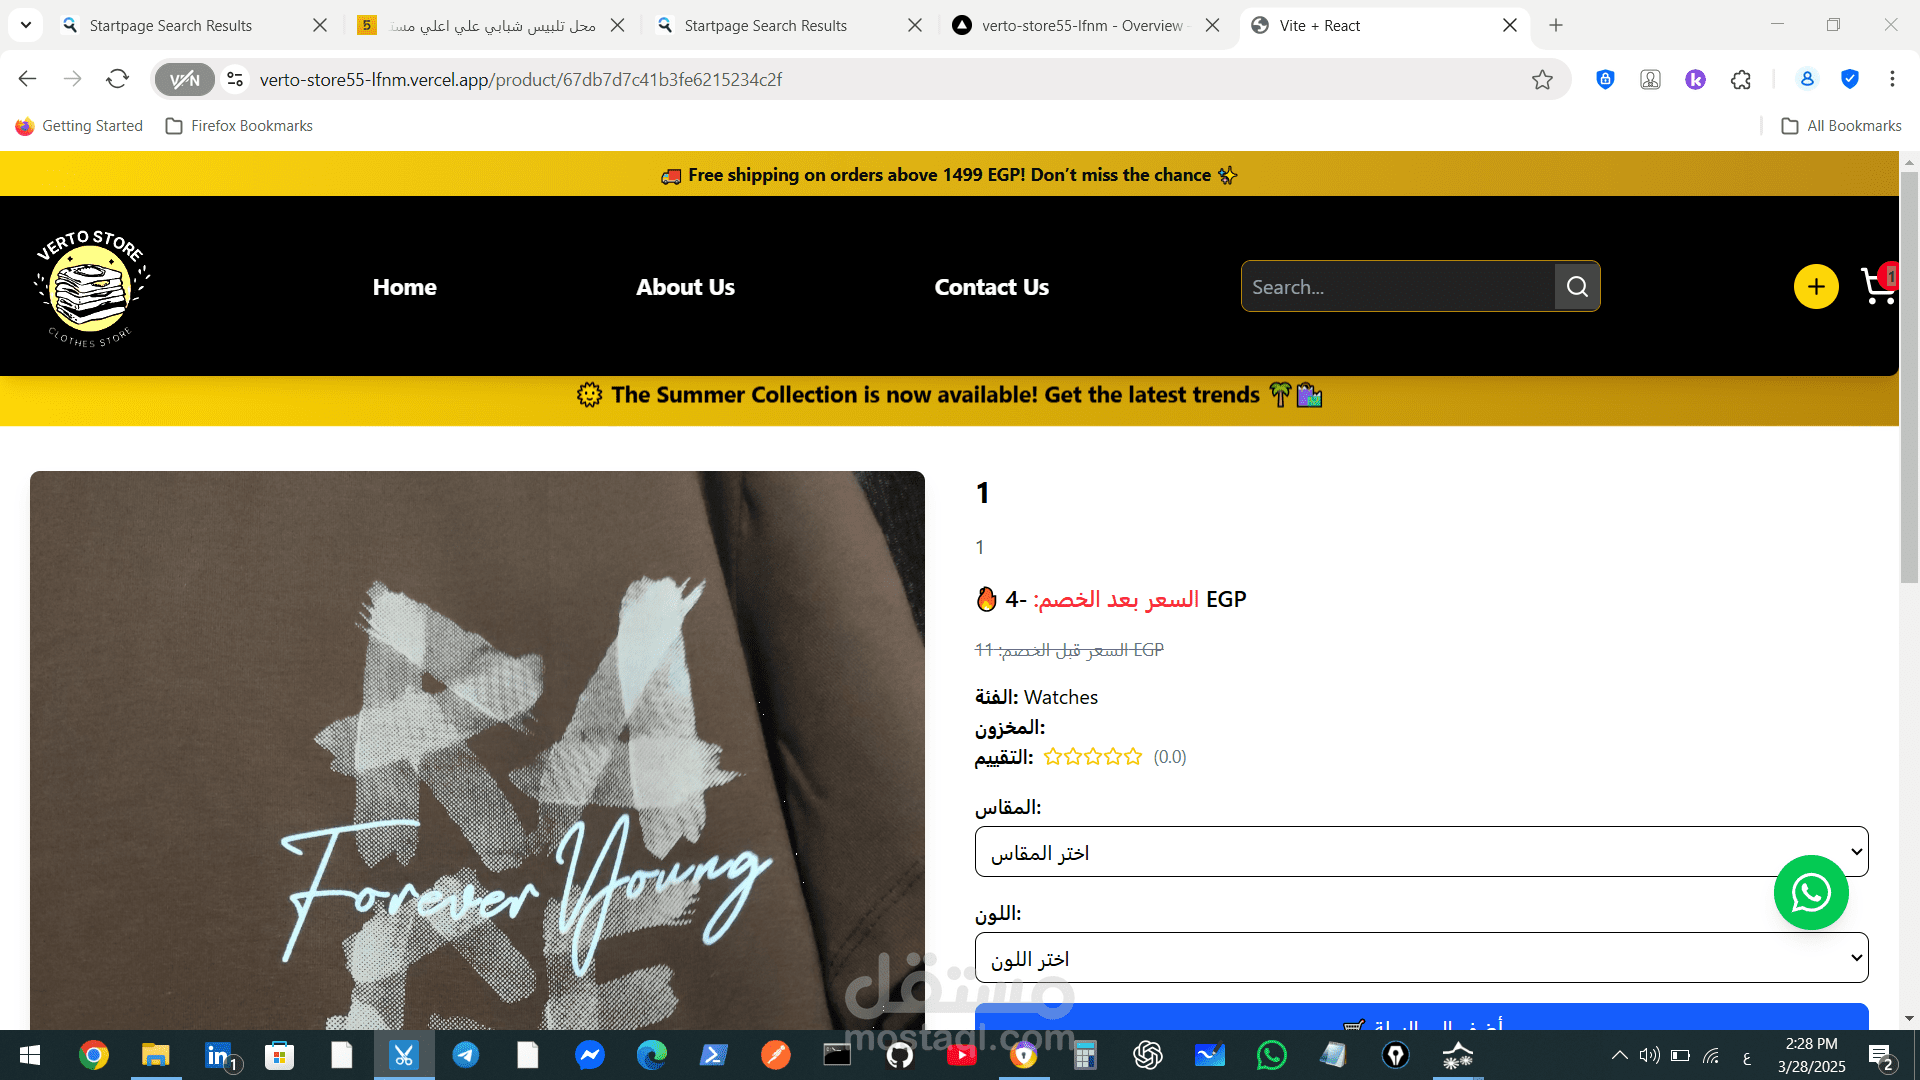Viewport: 1920px width, 1080px height.
Task: Switch to the verto-store55-lfnm Overview tab
Action: point(1085,25)
